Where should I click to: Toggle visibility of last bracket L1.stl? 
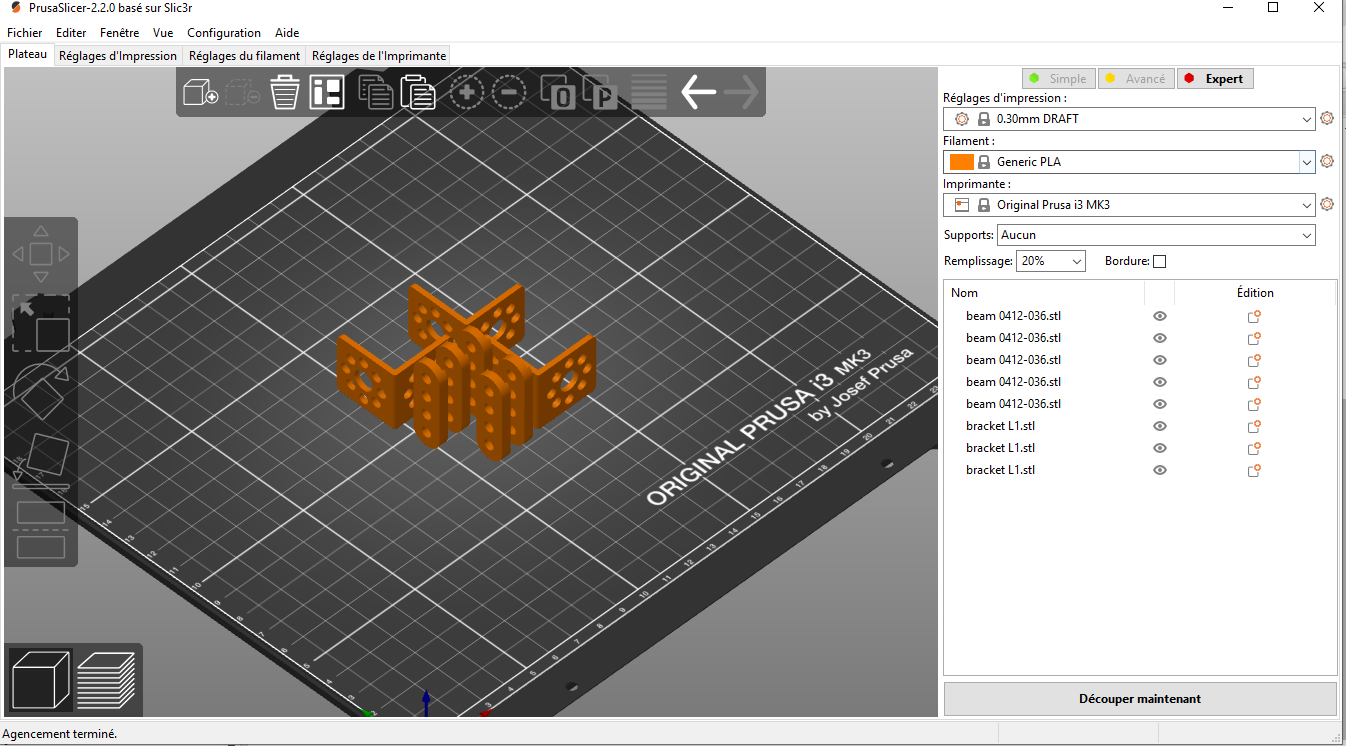coord(1160,470)
